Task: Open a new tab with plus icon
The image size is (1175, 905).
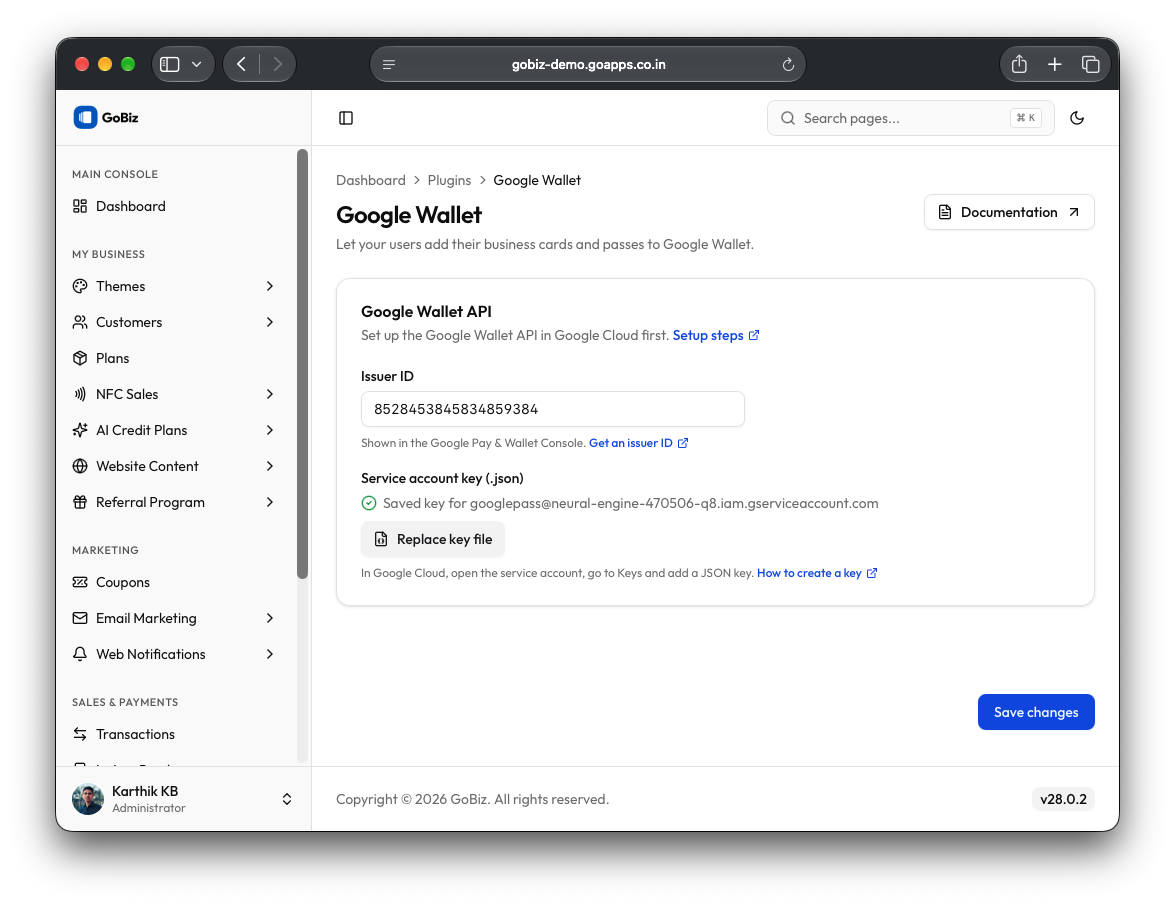Action: pos(1055,64)
